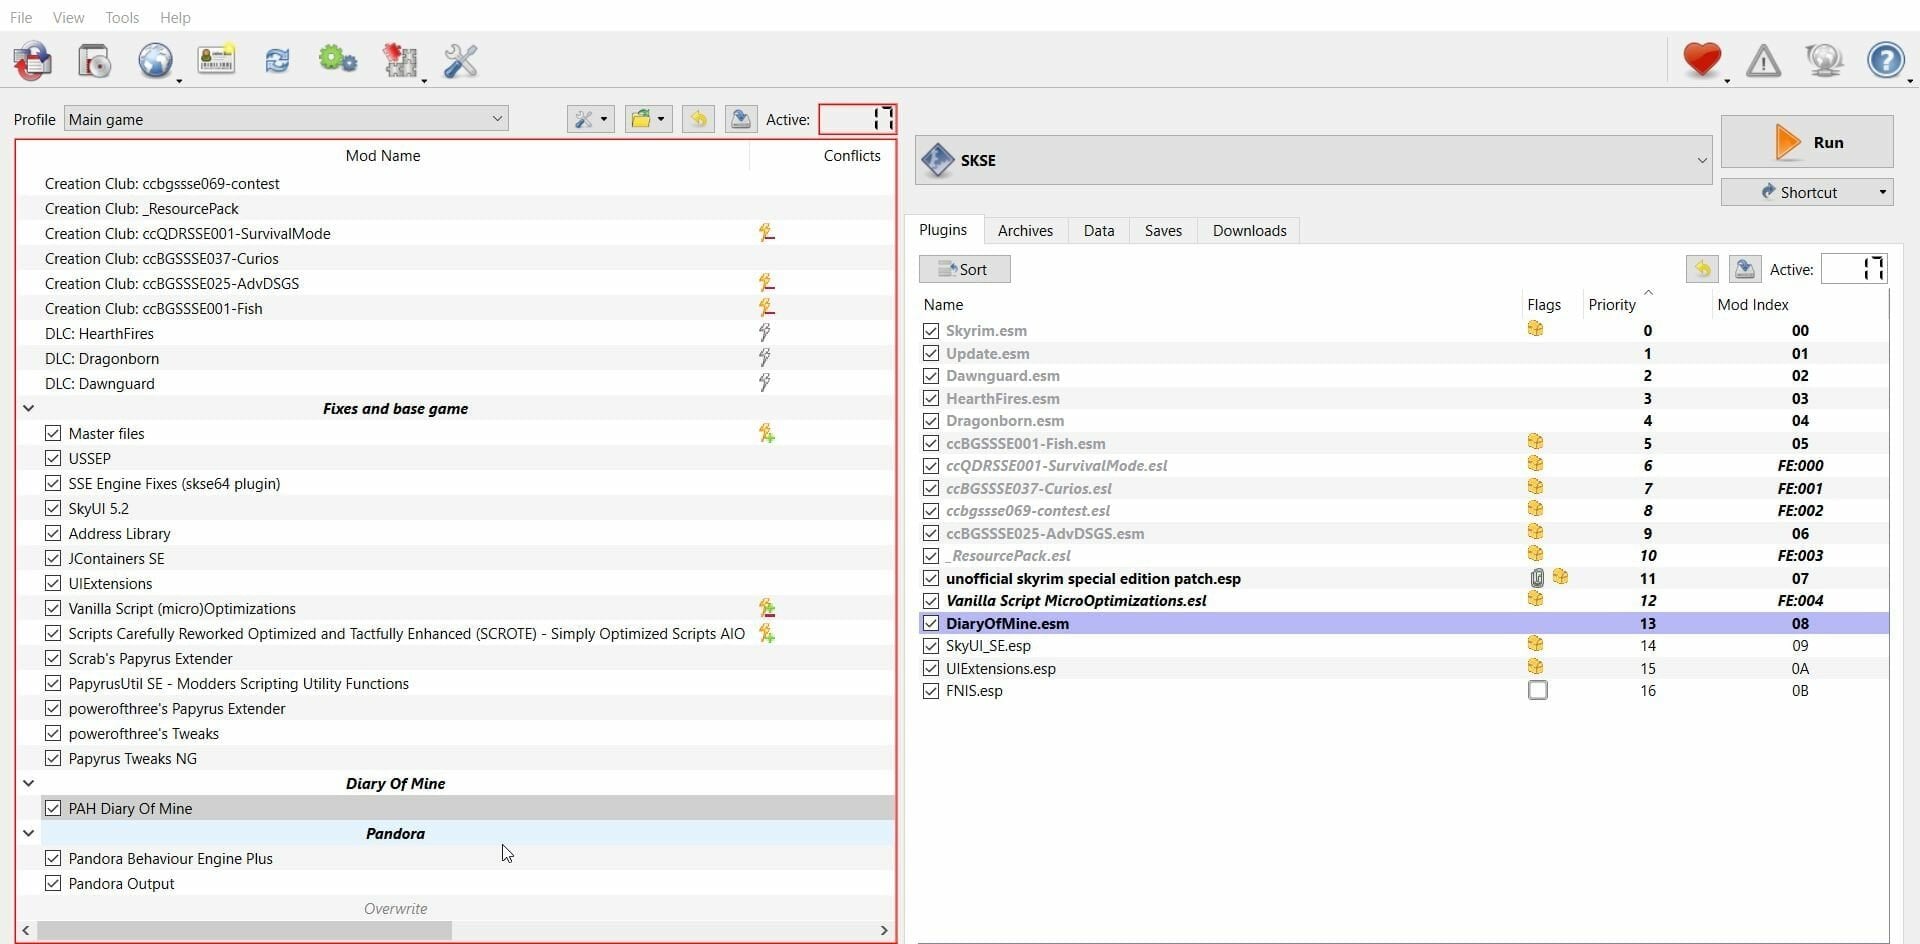
Task: Collapse the Diary Of Mine separator
Action: coord(28,783)
